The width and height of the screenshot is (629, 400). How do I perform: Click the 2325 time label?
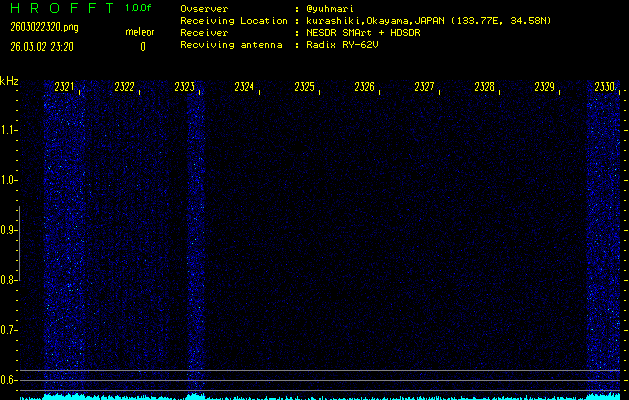click(x=304, y=88)
